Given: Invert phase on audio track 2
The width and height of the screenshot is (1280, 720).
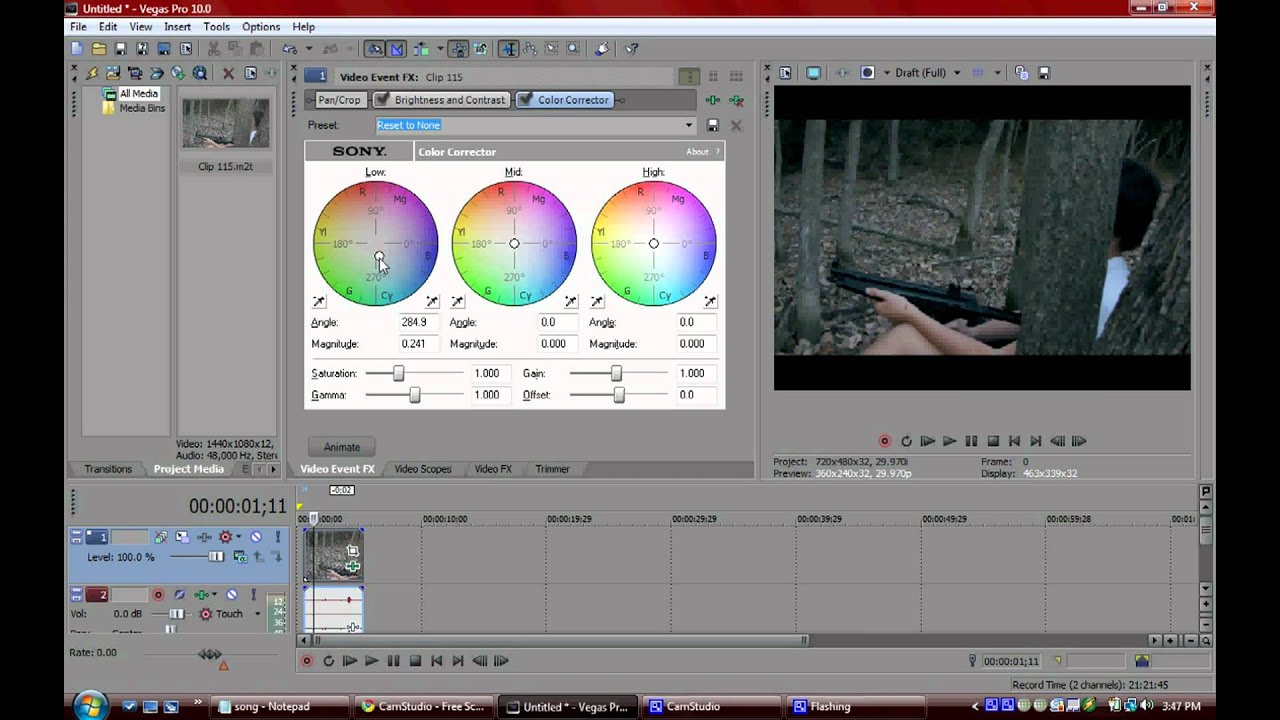Looking at the screenshot, I should tap(180, 595).
